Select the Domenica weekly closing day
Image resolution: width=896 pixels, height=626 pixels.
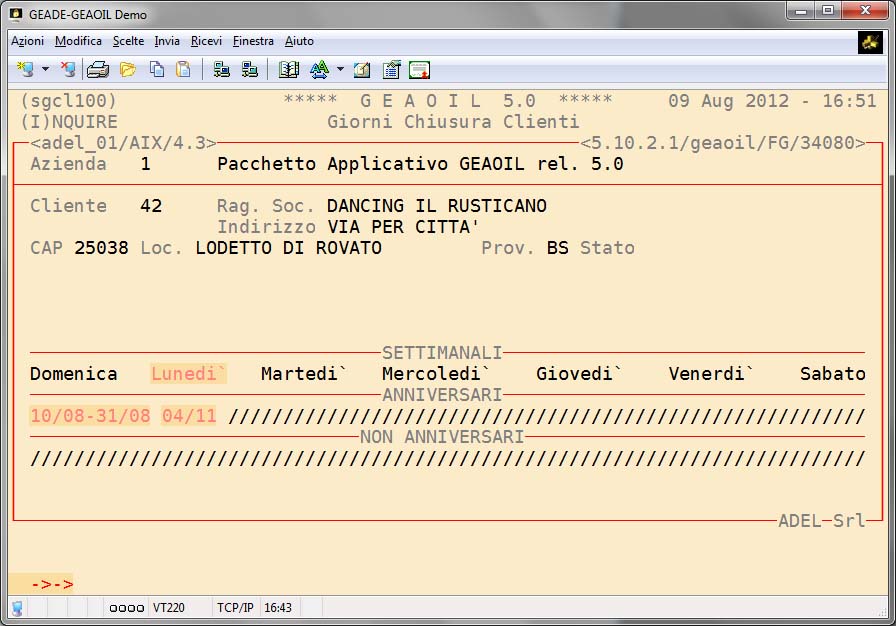tap(73, 374)
